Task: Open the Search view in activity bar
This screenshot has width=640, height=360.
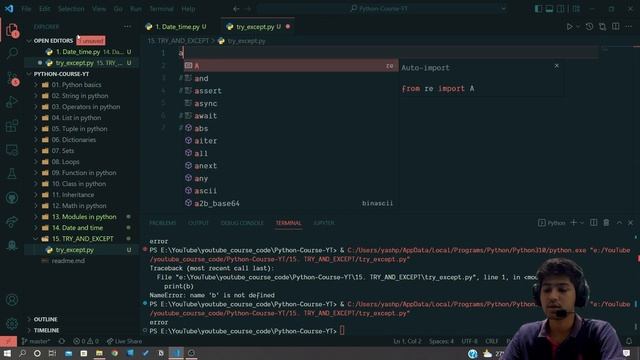Action: point(12,53)
